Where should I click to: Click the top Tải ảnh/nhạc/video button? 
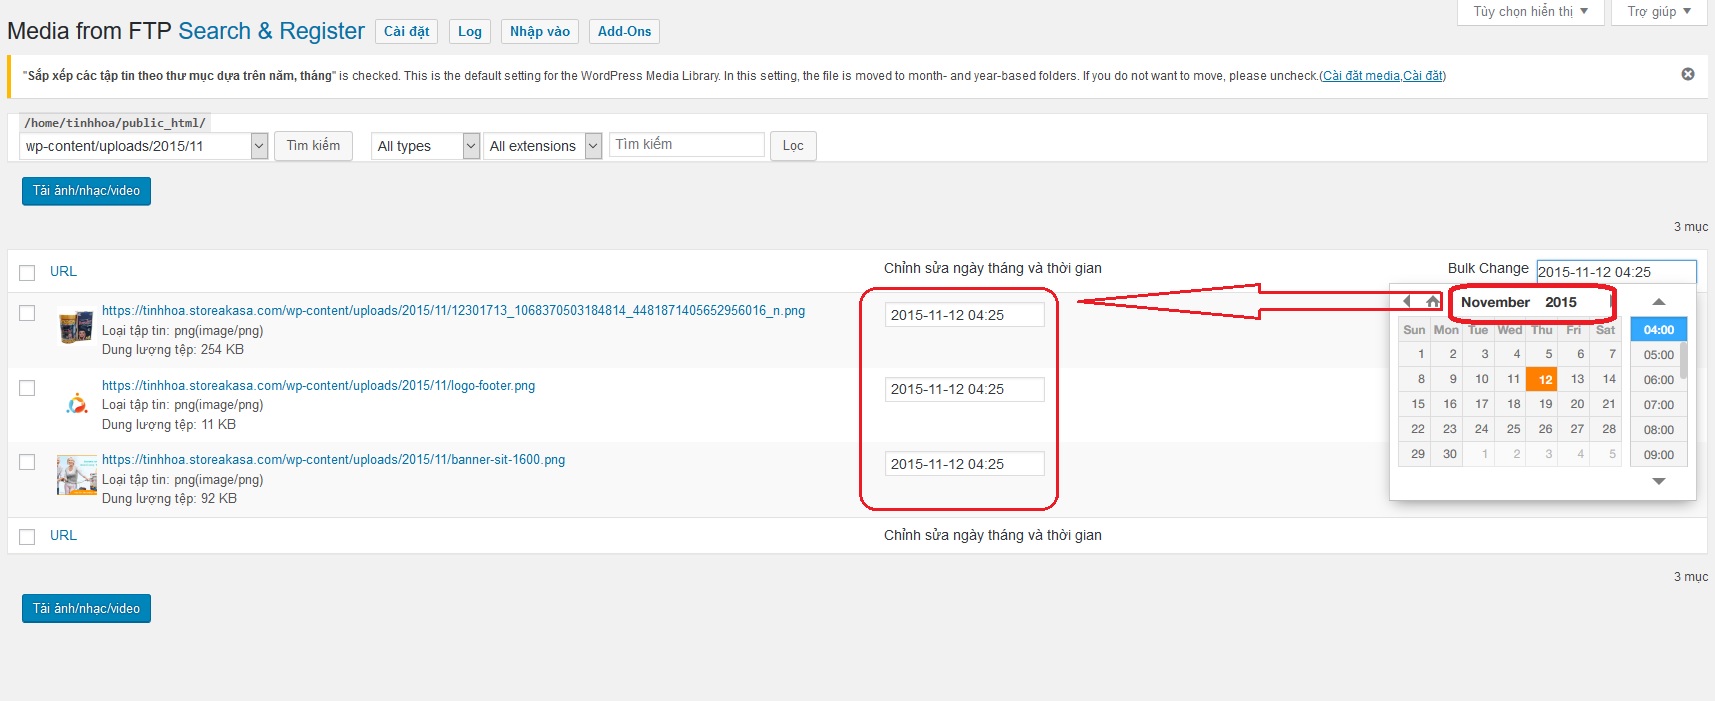pyautogui.click(x=86, y=191)
